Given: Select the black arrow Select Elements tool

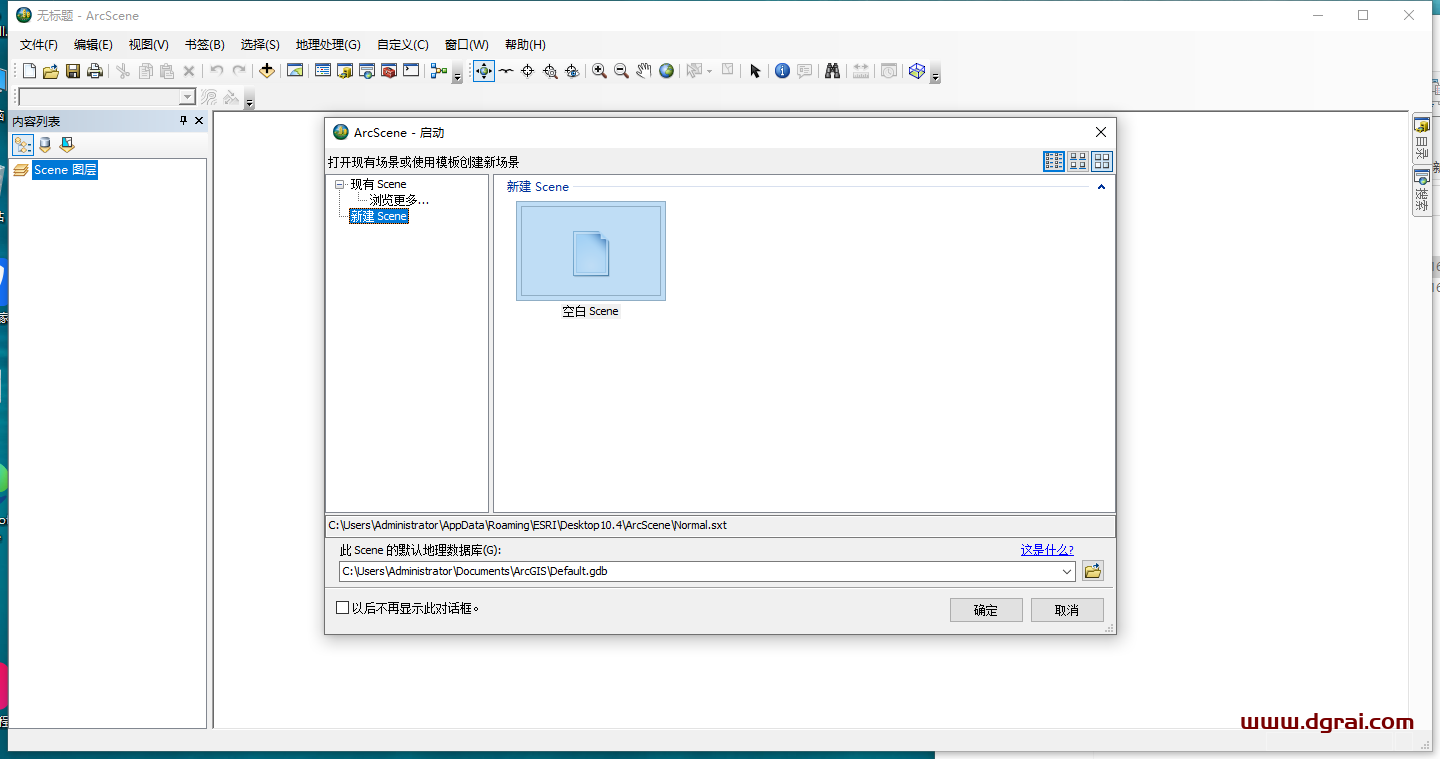Looking at the screenshot, I should [x=755, y=71].
